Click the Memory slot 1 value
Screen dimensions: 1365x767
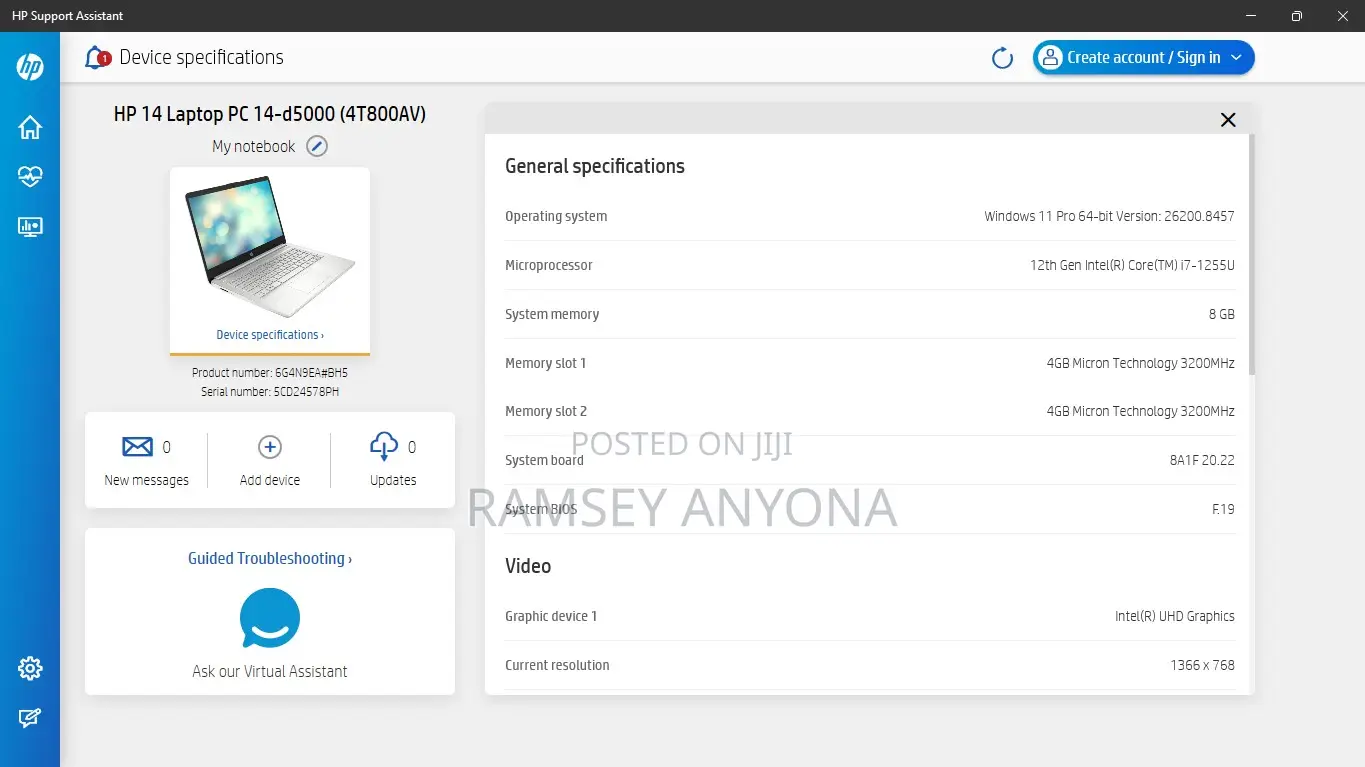pos(1141,363)
